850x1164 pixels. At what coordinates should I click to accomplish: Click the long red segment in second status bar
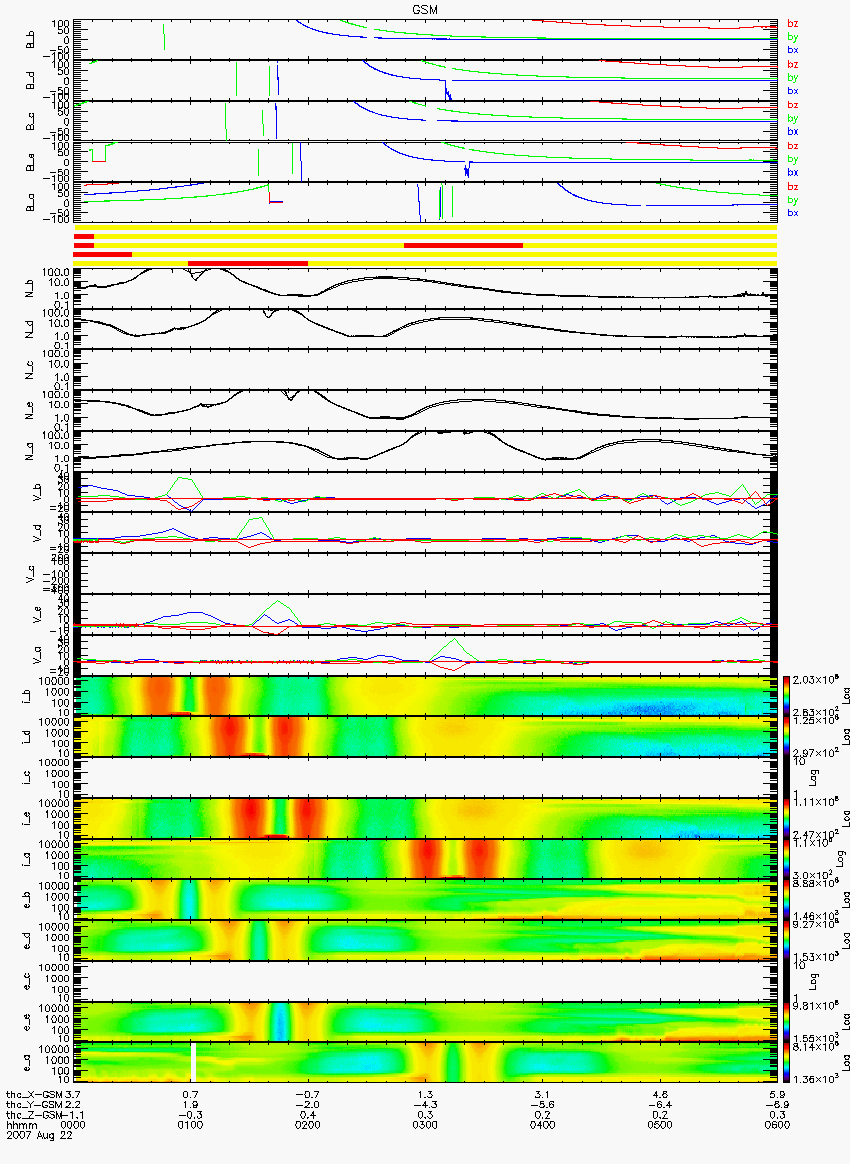click(463, 245)
